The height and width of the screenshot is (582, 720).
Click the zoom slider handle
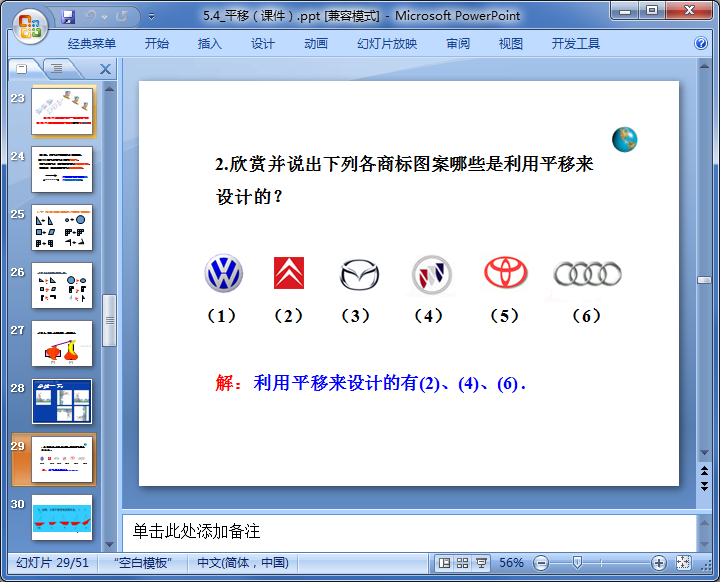(x=577, y=563)
